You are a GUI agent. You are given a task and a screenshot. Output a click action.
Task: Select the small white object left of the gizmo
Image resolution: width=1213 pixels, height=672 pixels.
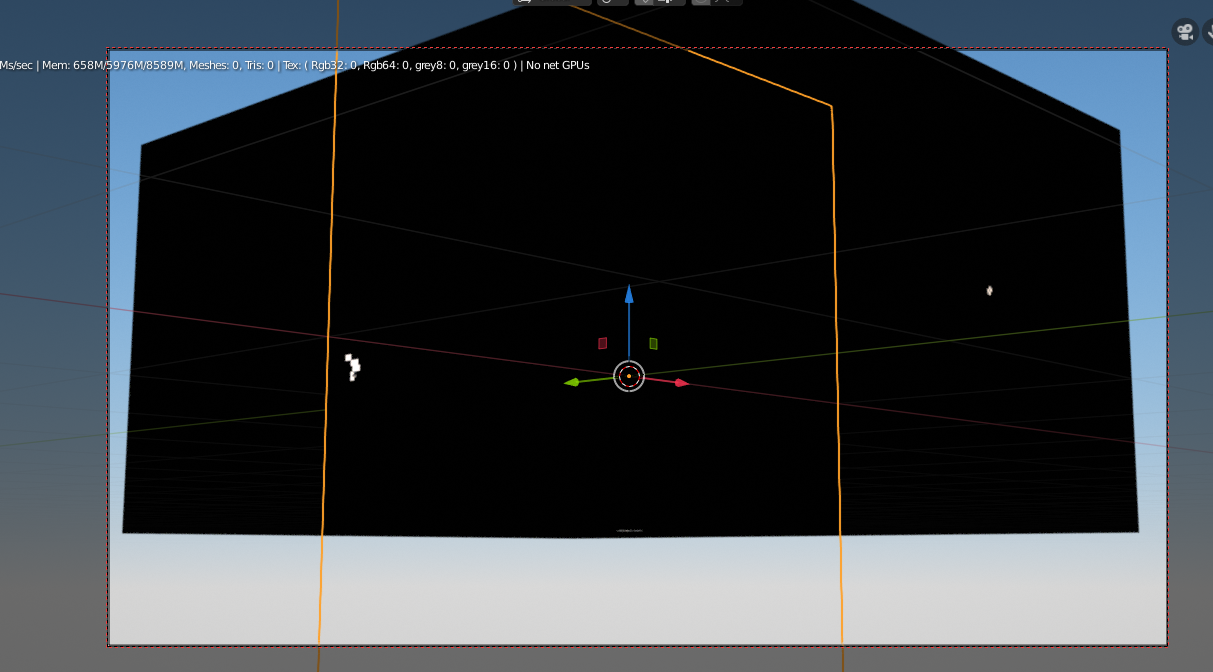(x=352, y=367)
